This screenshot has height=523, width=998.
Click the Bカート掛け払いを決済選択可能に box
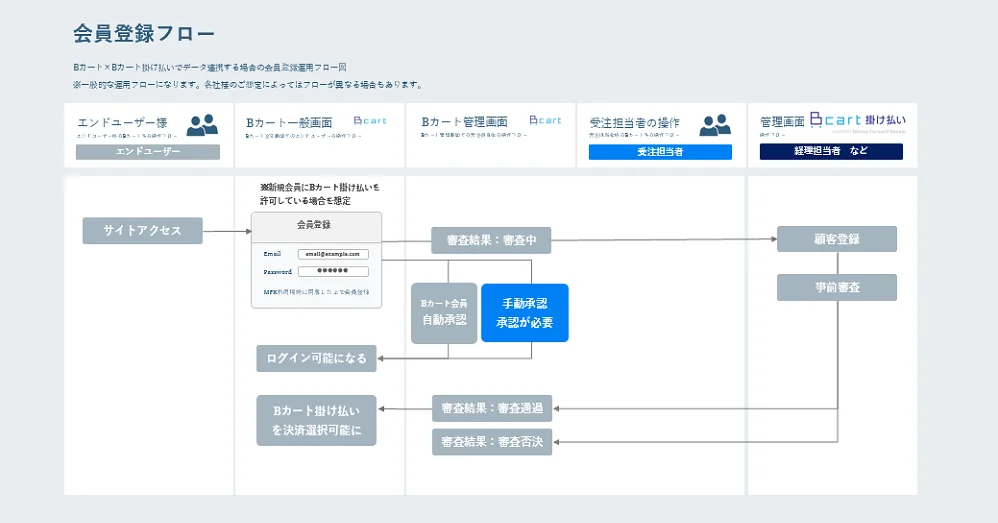(x=316, y=421)
